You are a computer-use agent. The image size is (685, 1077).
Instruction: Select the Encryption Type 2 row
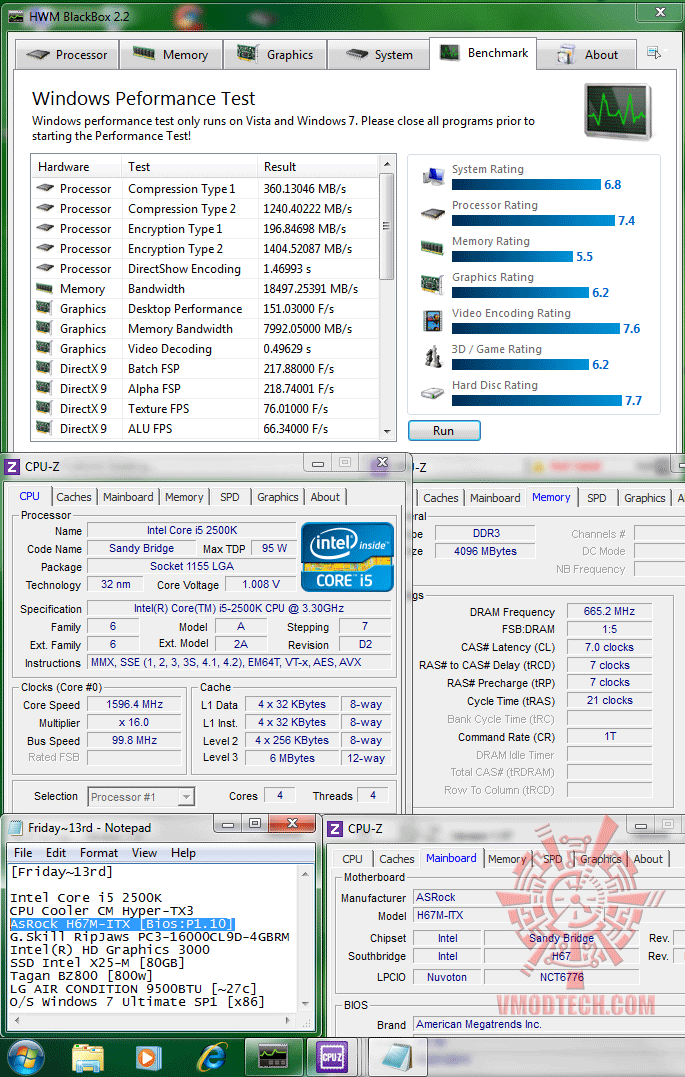pyautogui.click(x=205, y=249)
